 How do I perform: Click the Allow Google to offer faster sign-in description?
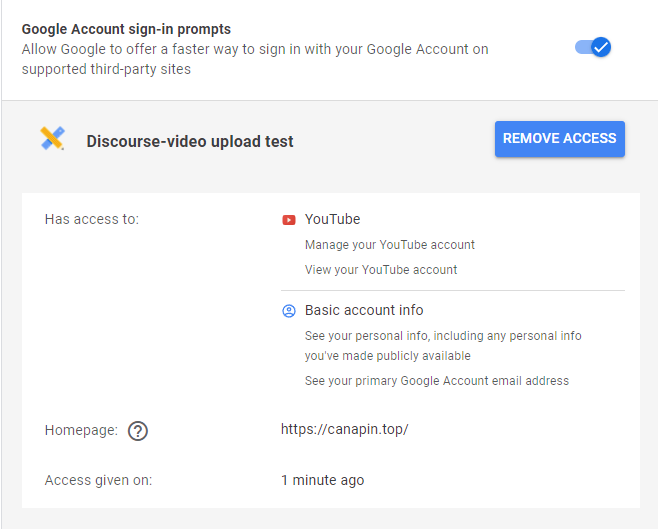255,59
